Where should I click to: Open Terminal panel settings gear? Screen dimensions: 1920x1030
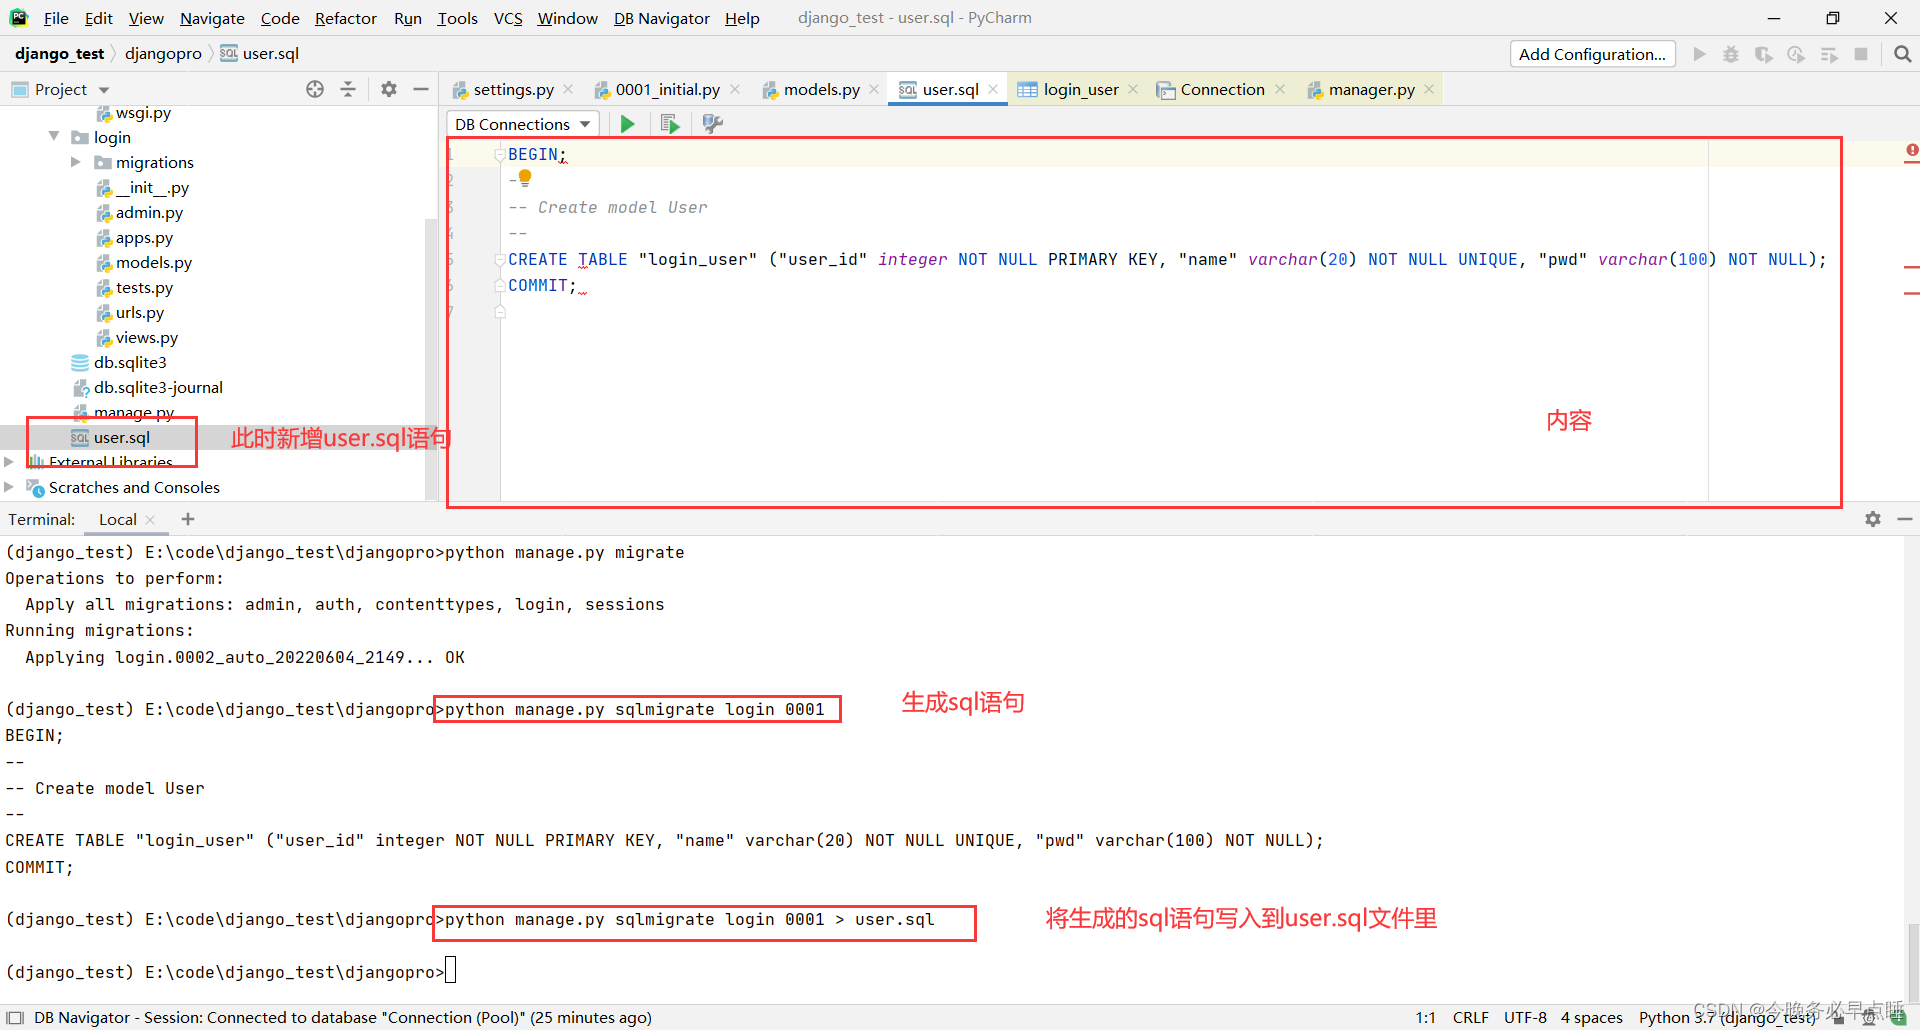click(x=1873, y=519)
